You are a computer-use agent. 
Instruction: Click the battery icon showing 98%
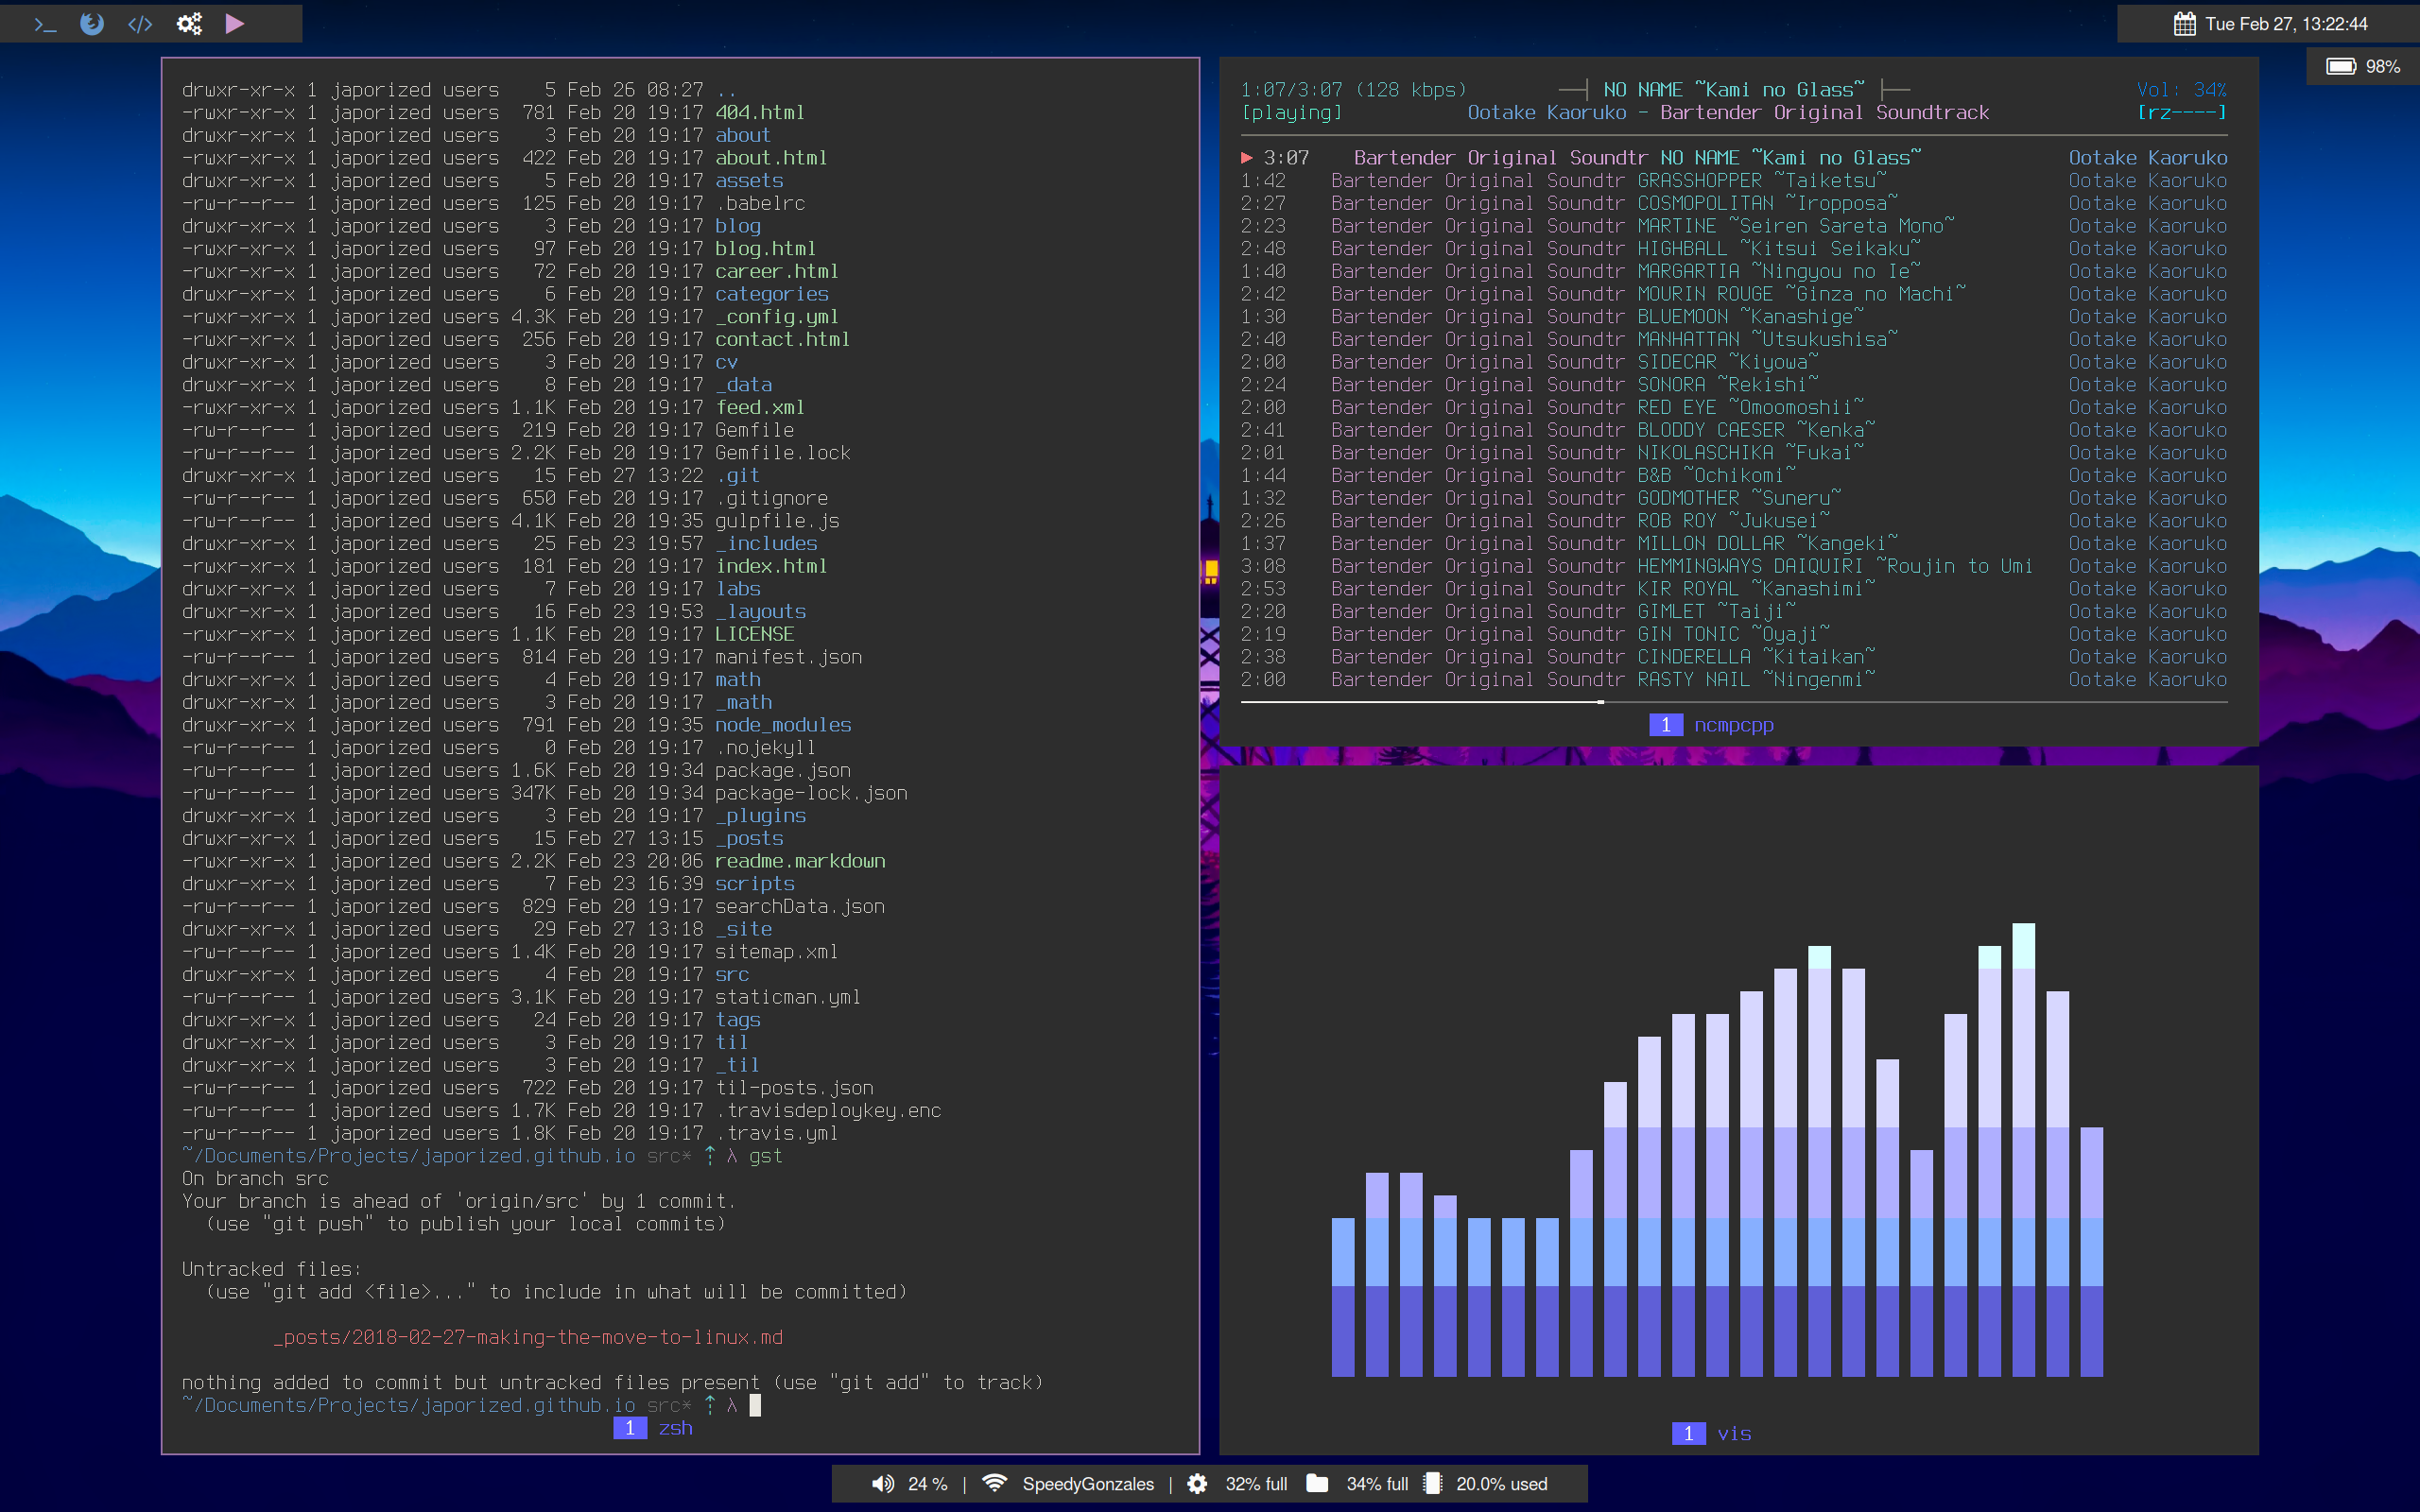(x=2340, y=66)
